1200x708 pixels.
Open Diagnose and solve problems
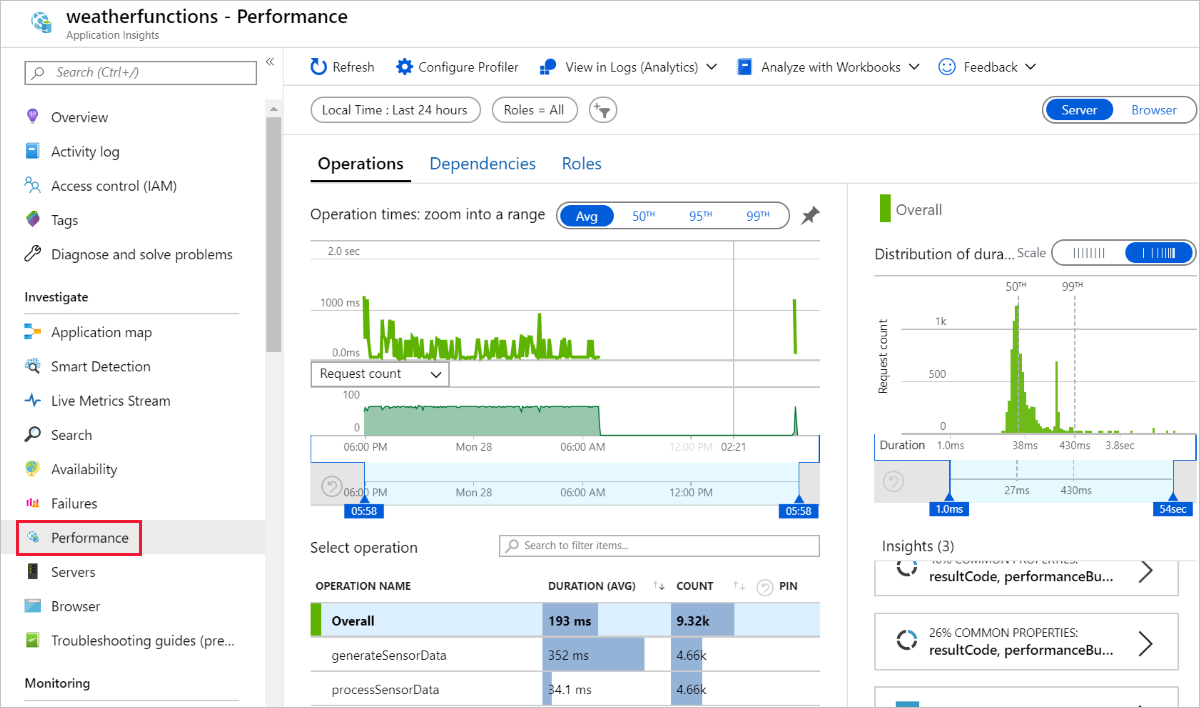(140, 254)
